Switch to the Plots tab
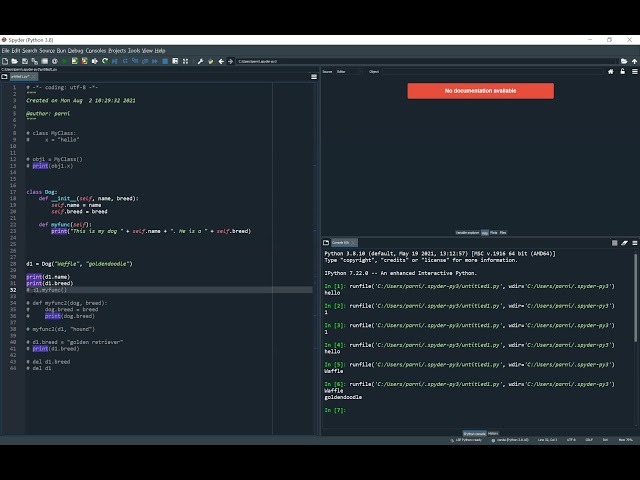This screenshot has height=480, width=640. click(x=493, y=233)
